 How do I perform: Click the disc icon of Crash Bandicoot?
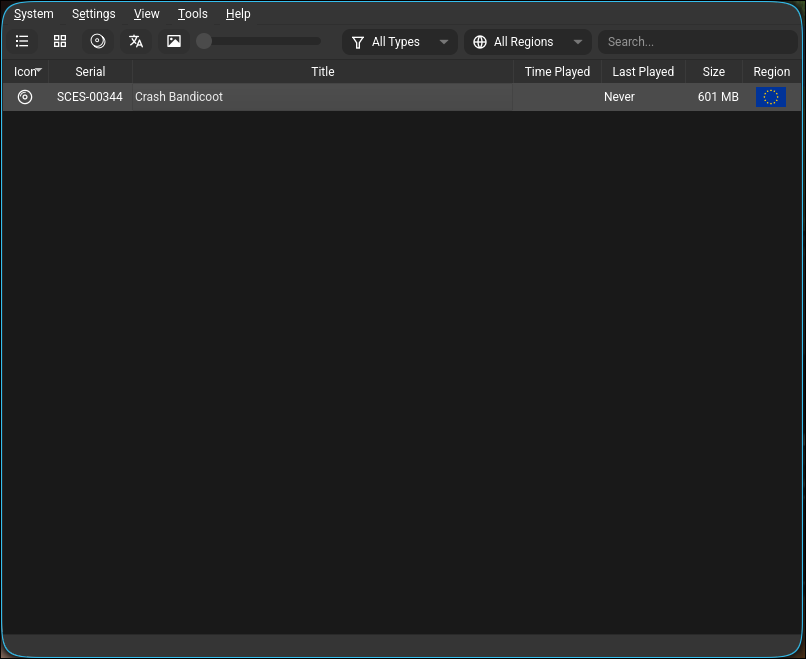click(x=25, y=97)
